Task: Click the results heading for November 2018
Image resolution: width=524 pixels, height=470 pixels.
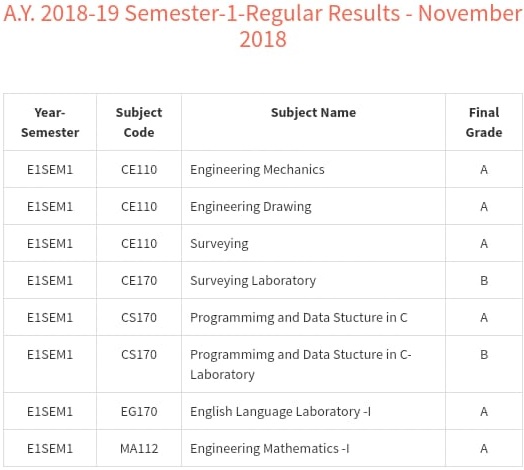Action: (263, 26)
